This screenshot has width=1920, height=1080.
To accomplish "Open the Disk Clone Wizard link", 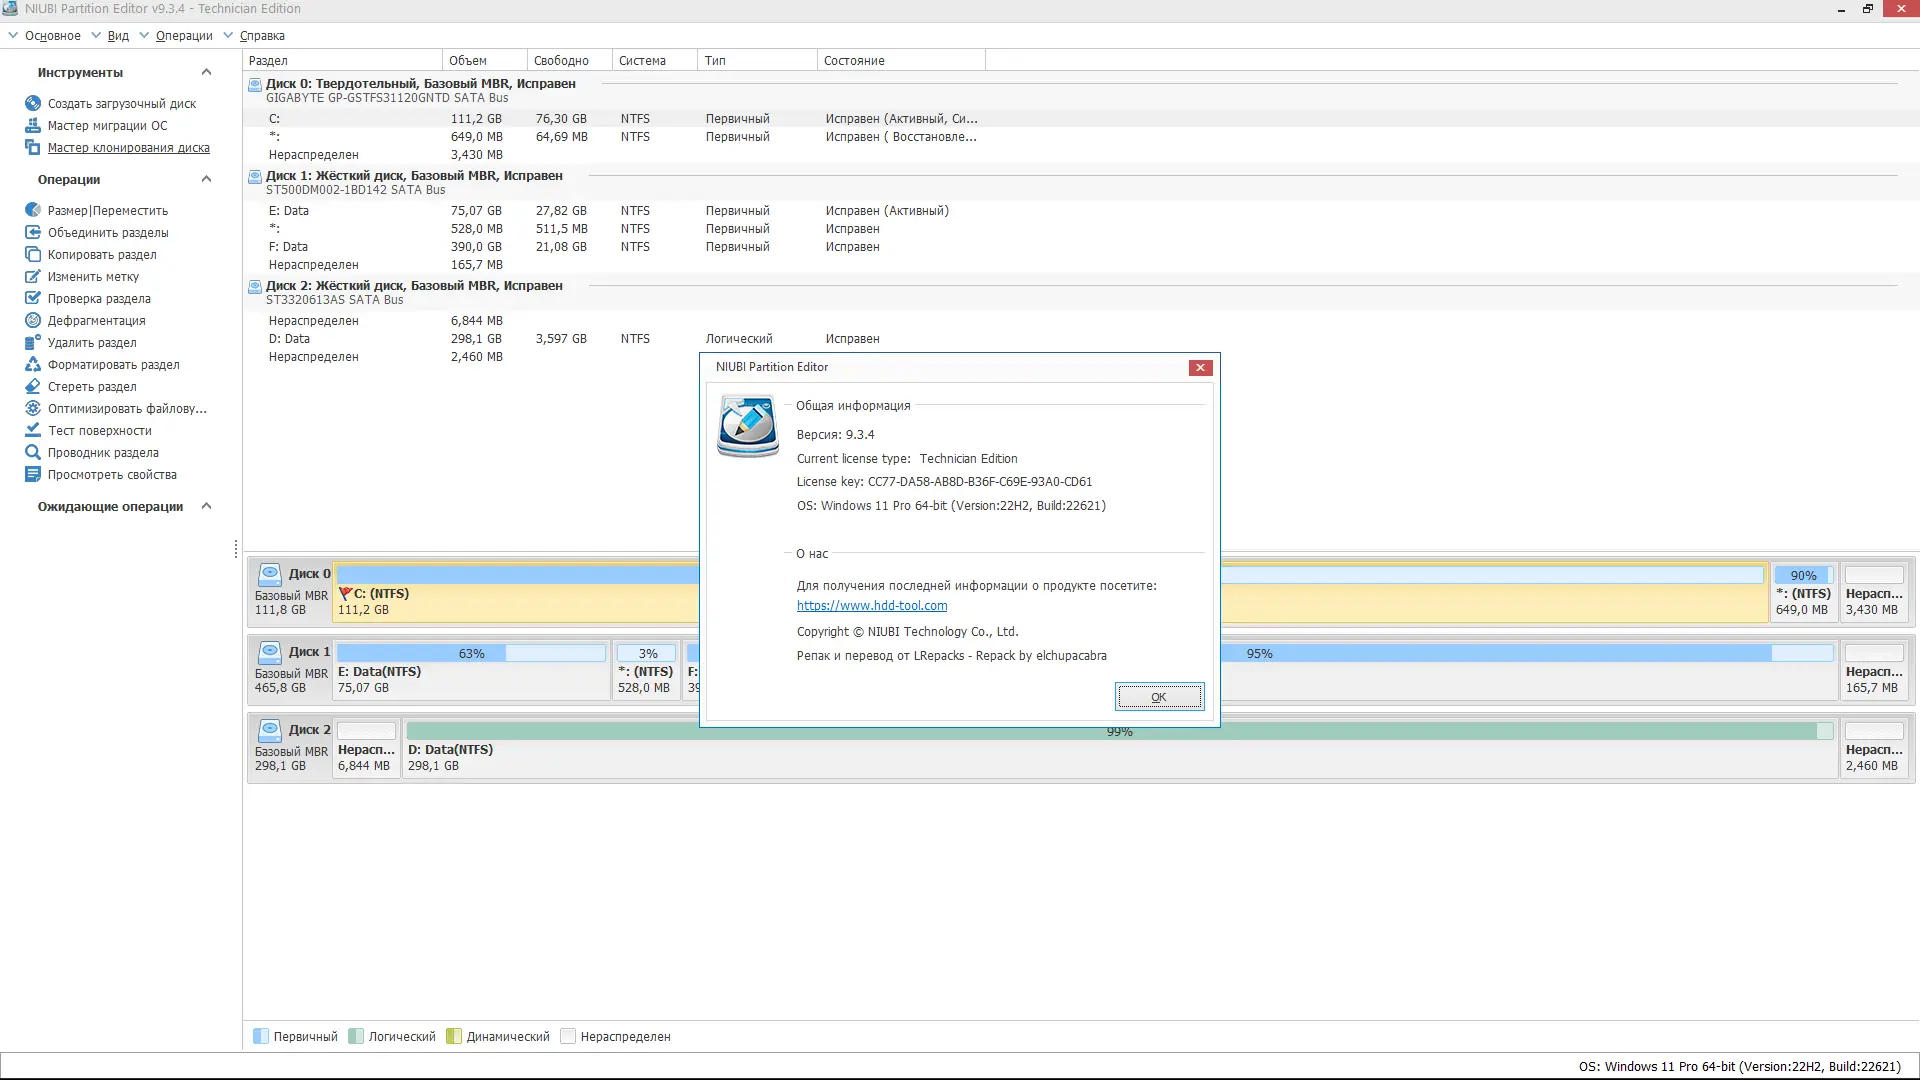I will tap(128, 147).
